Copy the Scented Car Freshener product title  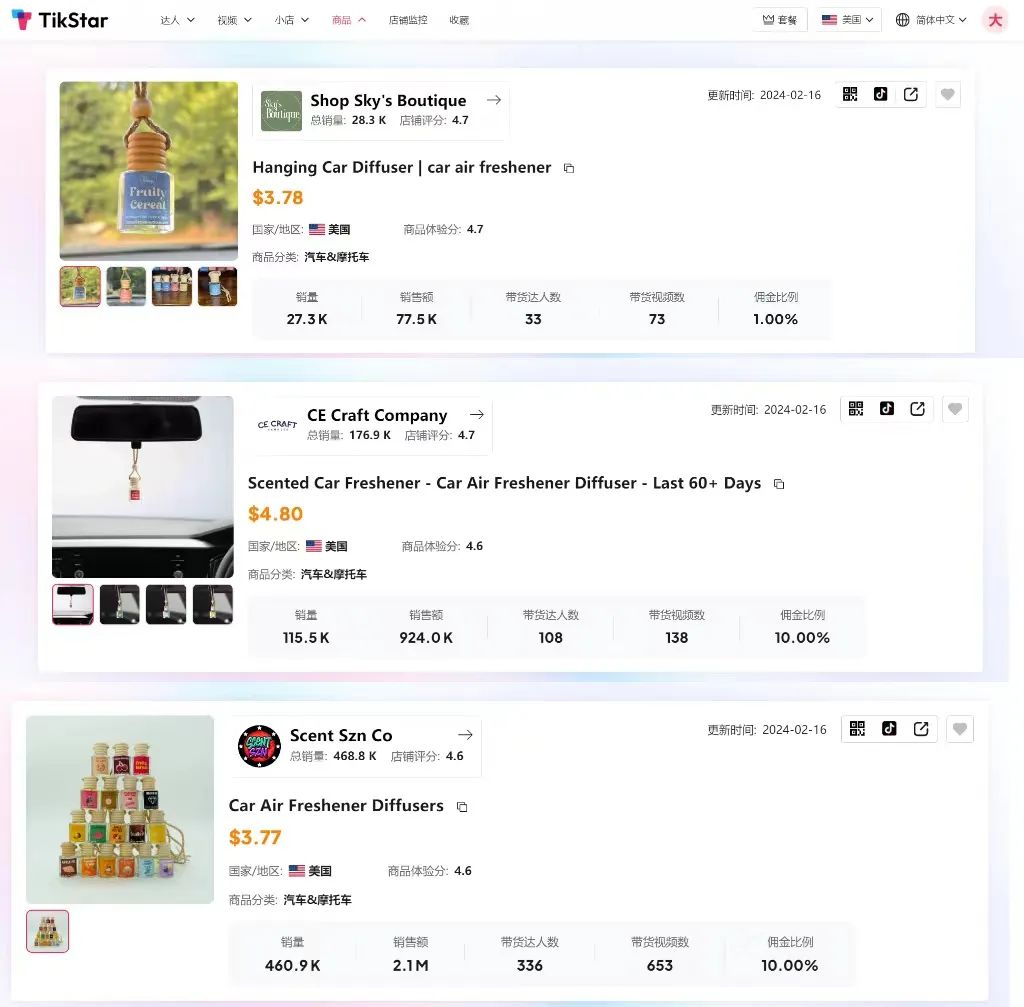[779, 484]
